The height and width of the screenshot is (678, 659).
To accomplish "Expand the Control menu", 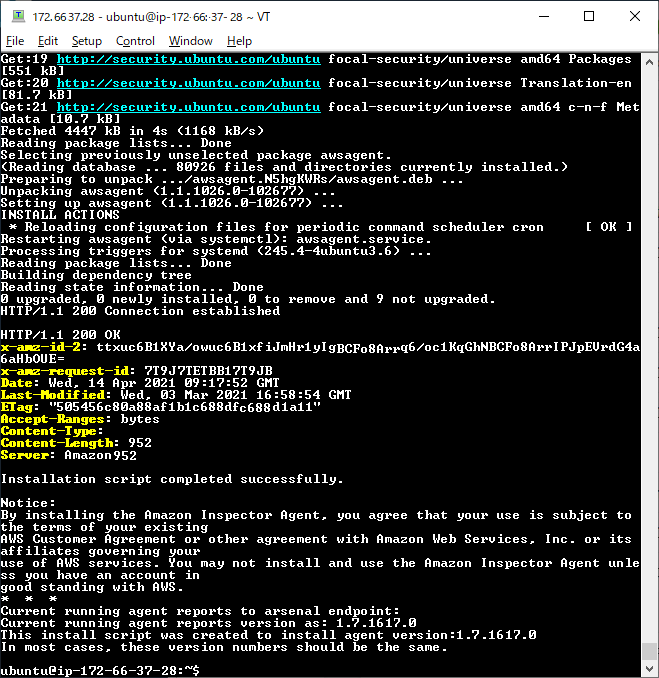I will point(135,41).
